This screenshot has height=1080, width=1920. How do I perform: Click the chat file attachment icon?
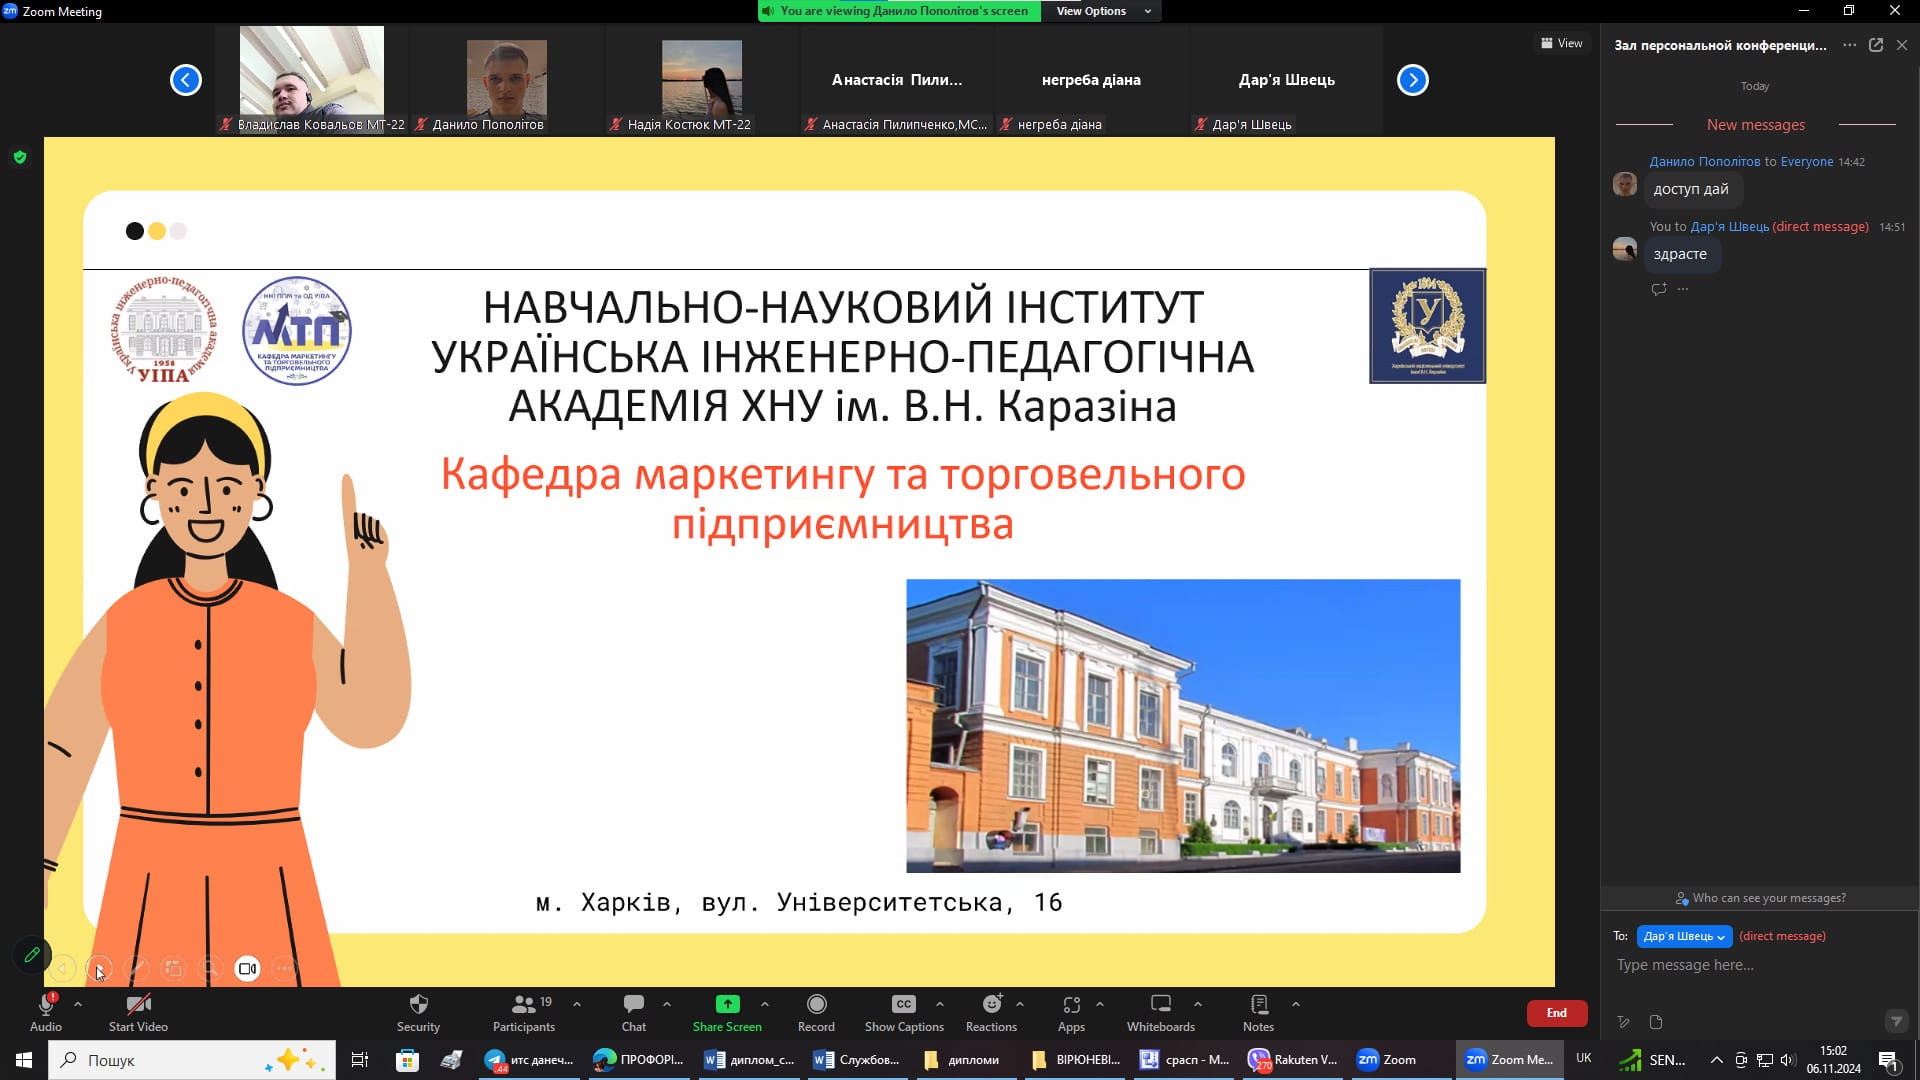pyautogui.click(x=1656, y=1022)
